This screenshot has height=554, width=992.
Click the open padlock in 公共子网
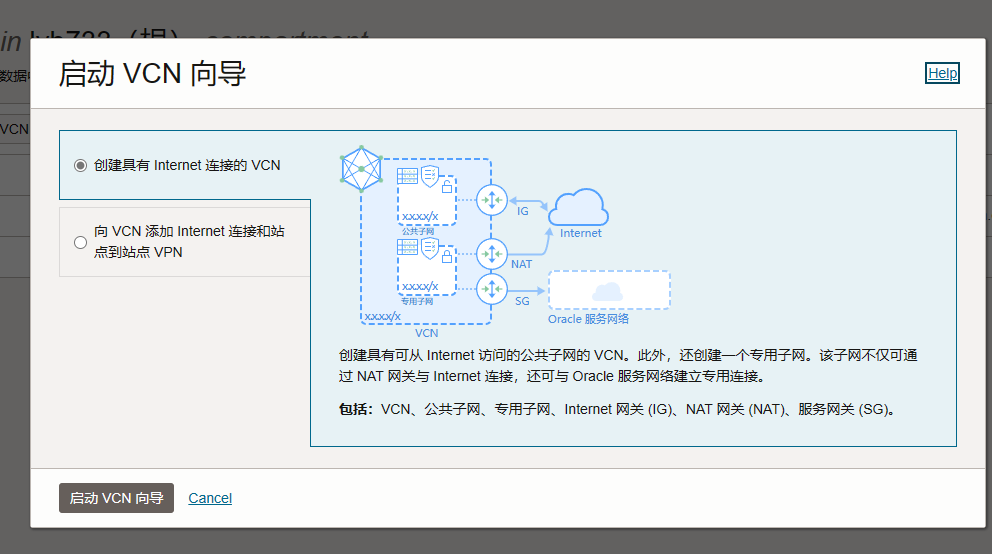tap(446, 186)
